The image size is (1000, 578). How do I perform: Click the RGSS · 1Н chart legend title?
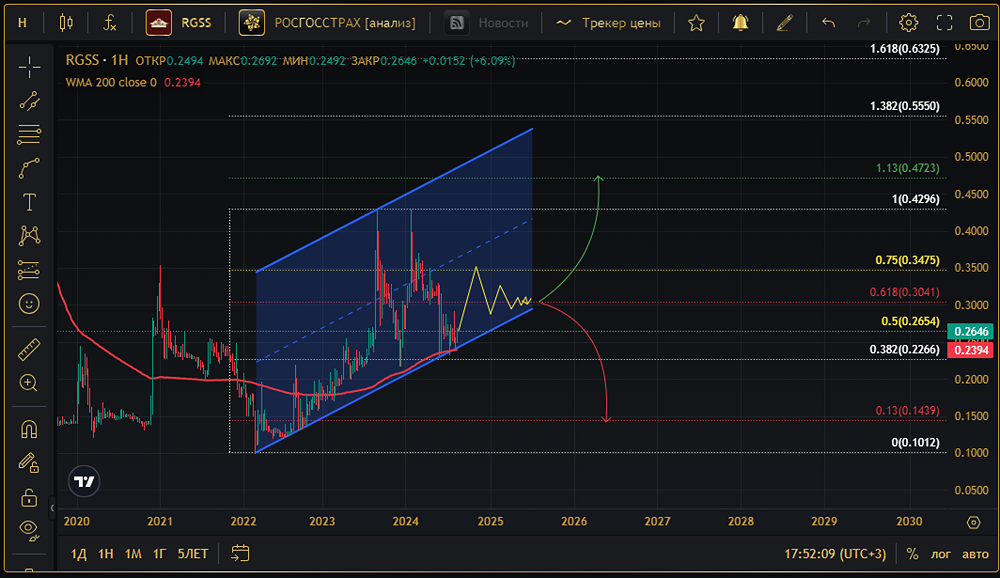96,60
